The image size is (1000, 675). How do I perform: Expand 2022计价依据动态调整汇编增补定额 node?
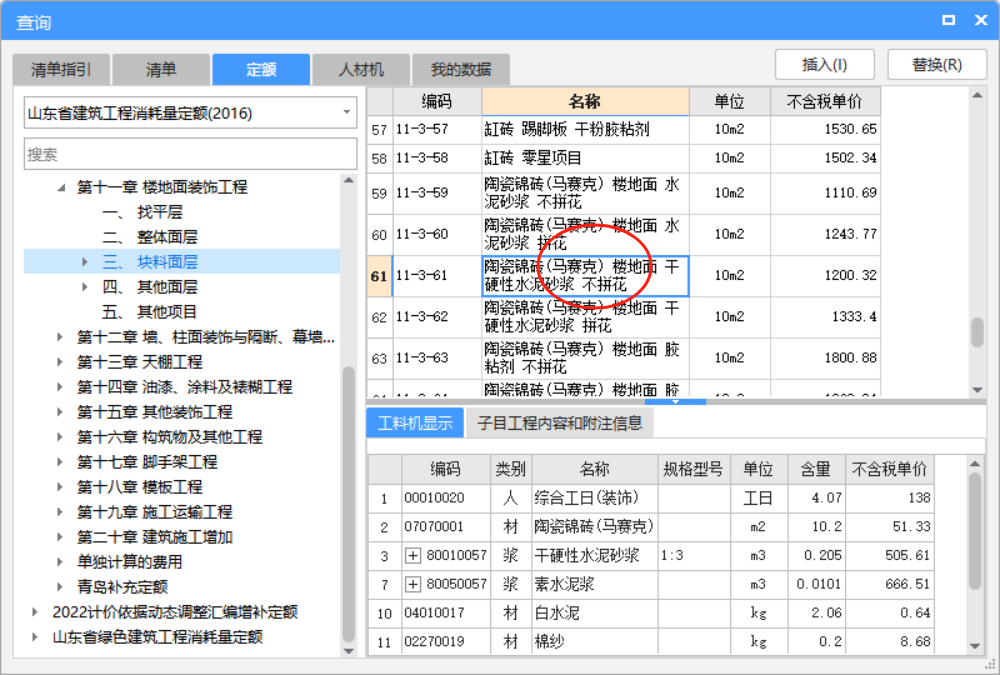click(34, 612)
